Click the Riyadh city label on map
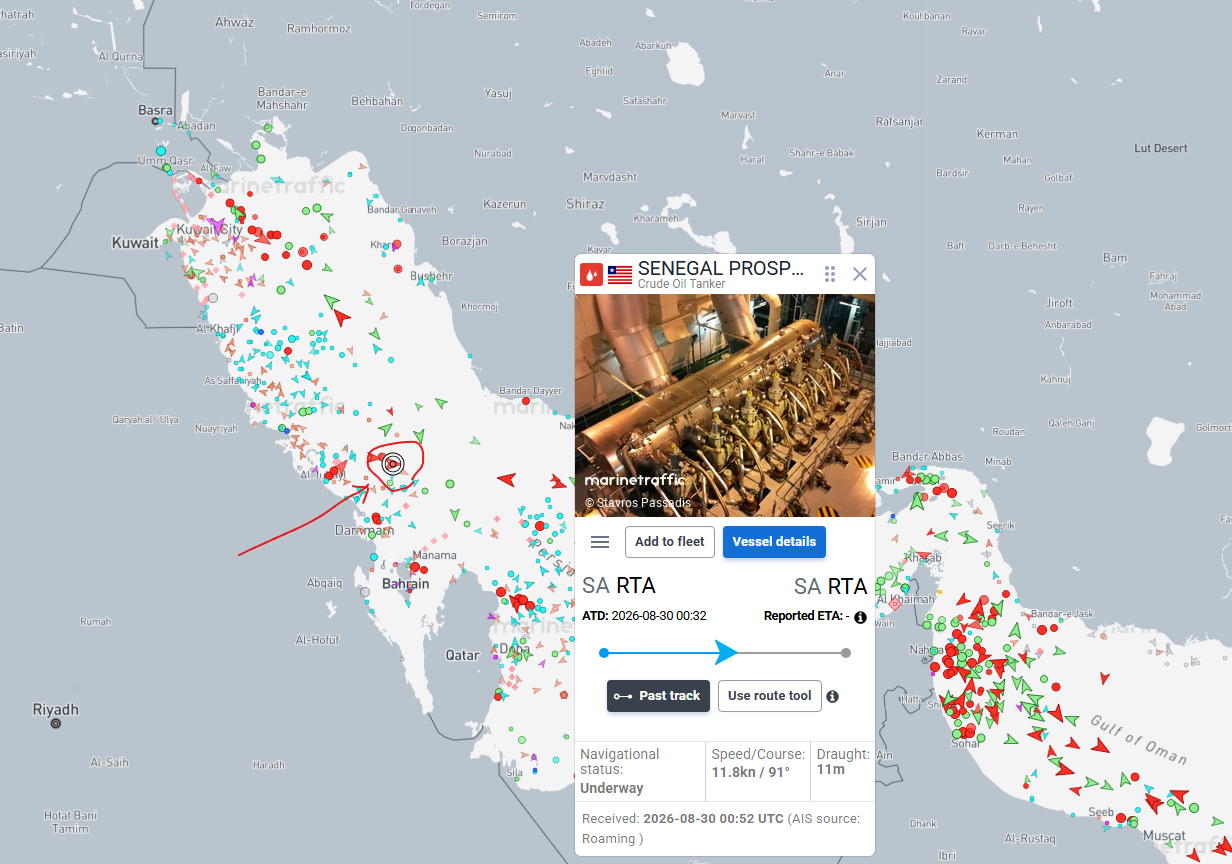Image resolution: width=1232 pixels, height=864 pixels. coord(56,710)
